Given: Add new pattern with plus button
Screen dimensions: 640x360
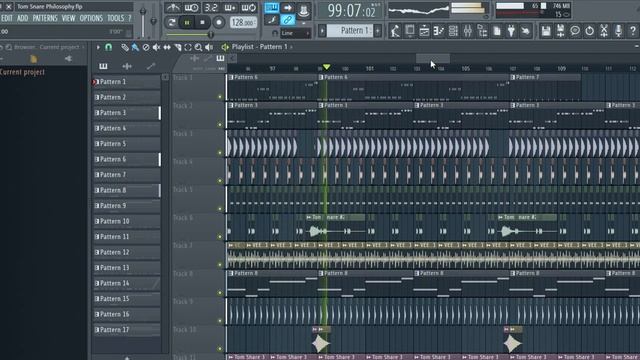Looking at the screenshot, I should click(x=378, y=31).
